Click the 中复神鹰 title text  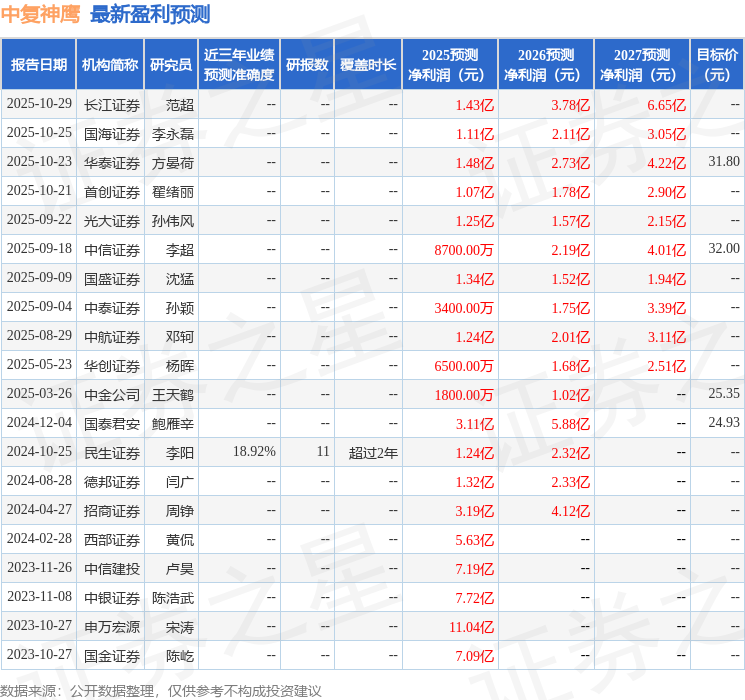tap(40, 14)
